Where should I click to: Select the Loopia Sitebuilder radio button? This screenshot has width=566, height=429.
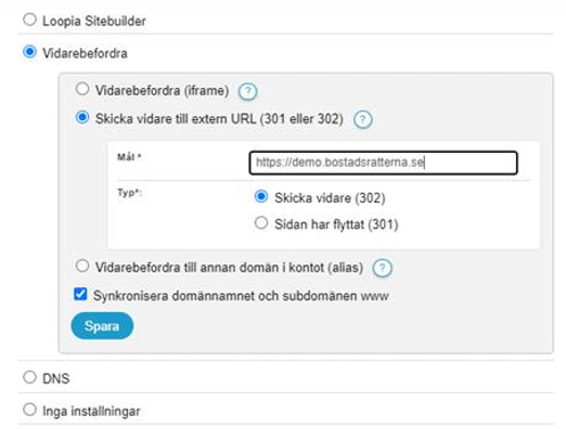pos(30,20)
